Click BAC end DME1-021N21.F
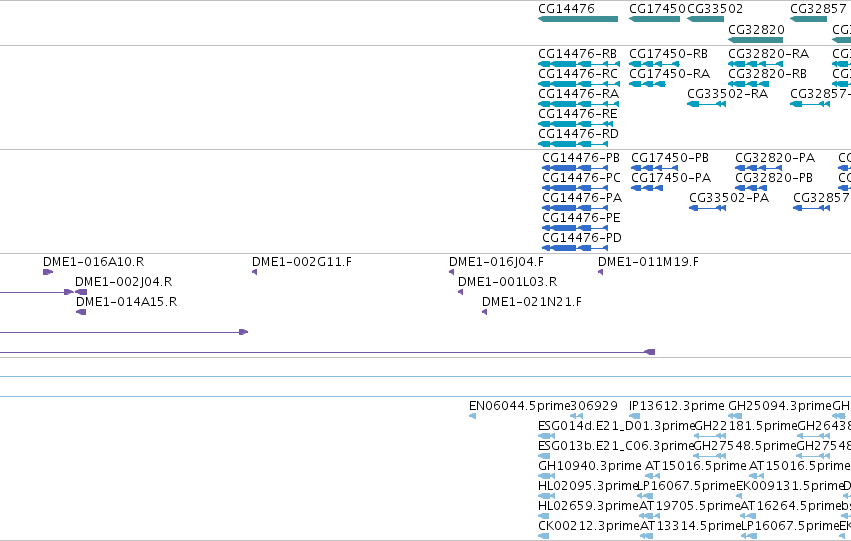Screen dimensions: 851x541 (532, 302)
